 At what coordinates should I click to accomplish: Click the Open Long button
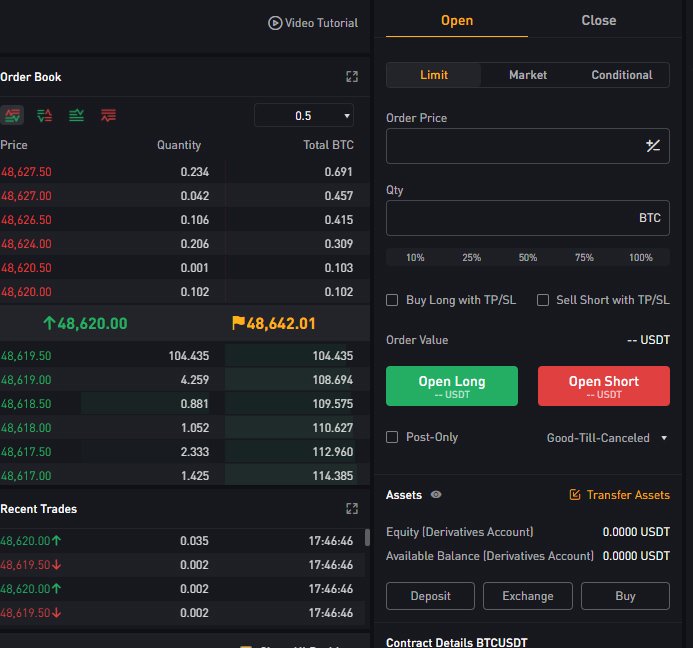[x=452, y=386]
